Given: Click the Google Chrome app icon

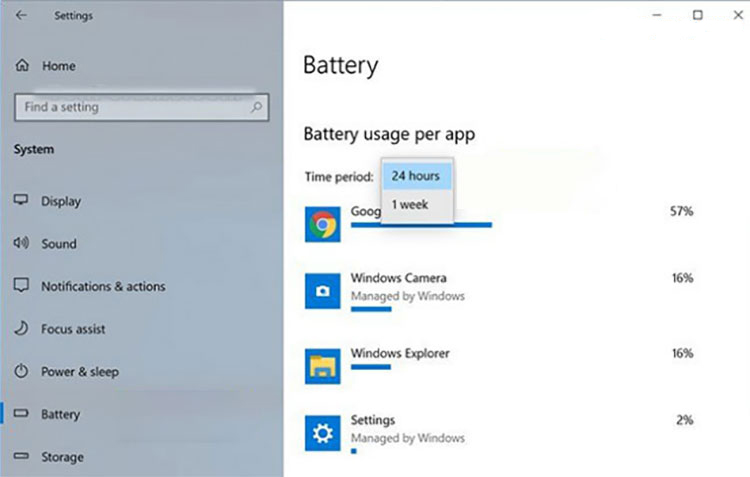Looking at the screenshot, I should point(323,224).
